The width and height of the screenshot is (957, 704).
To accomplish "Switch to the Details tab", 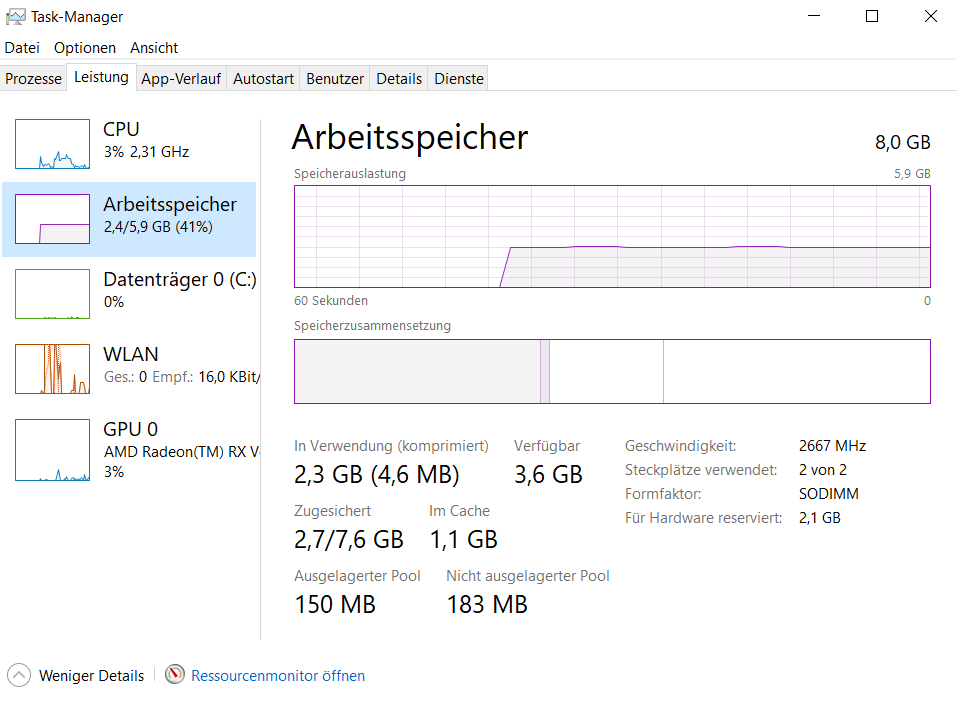I will 399,79.
